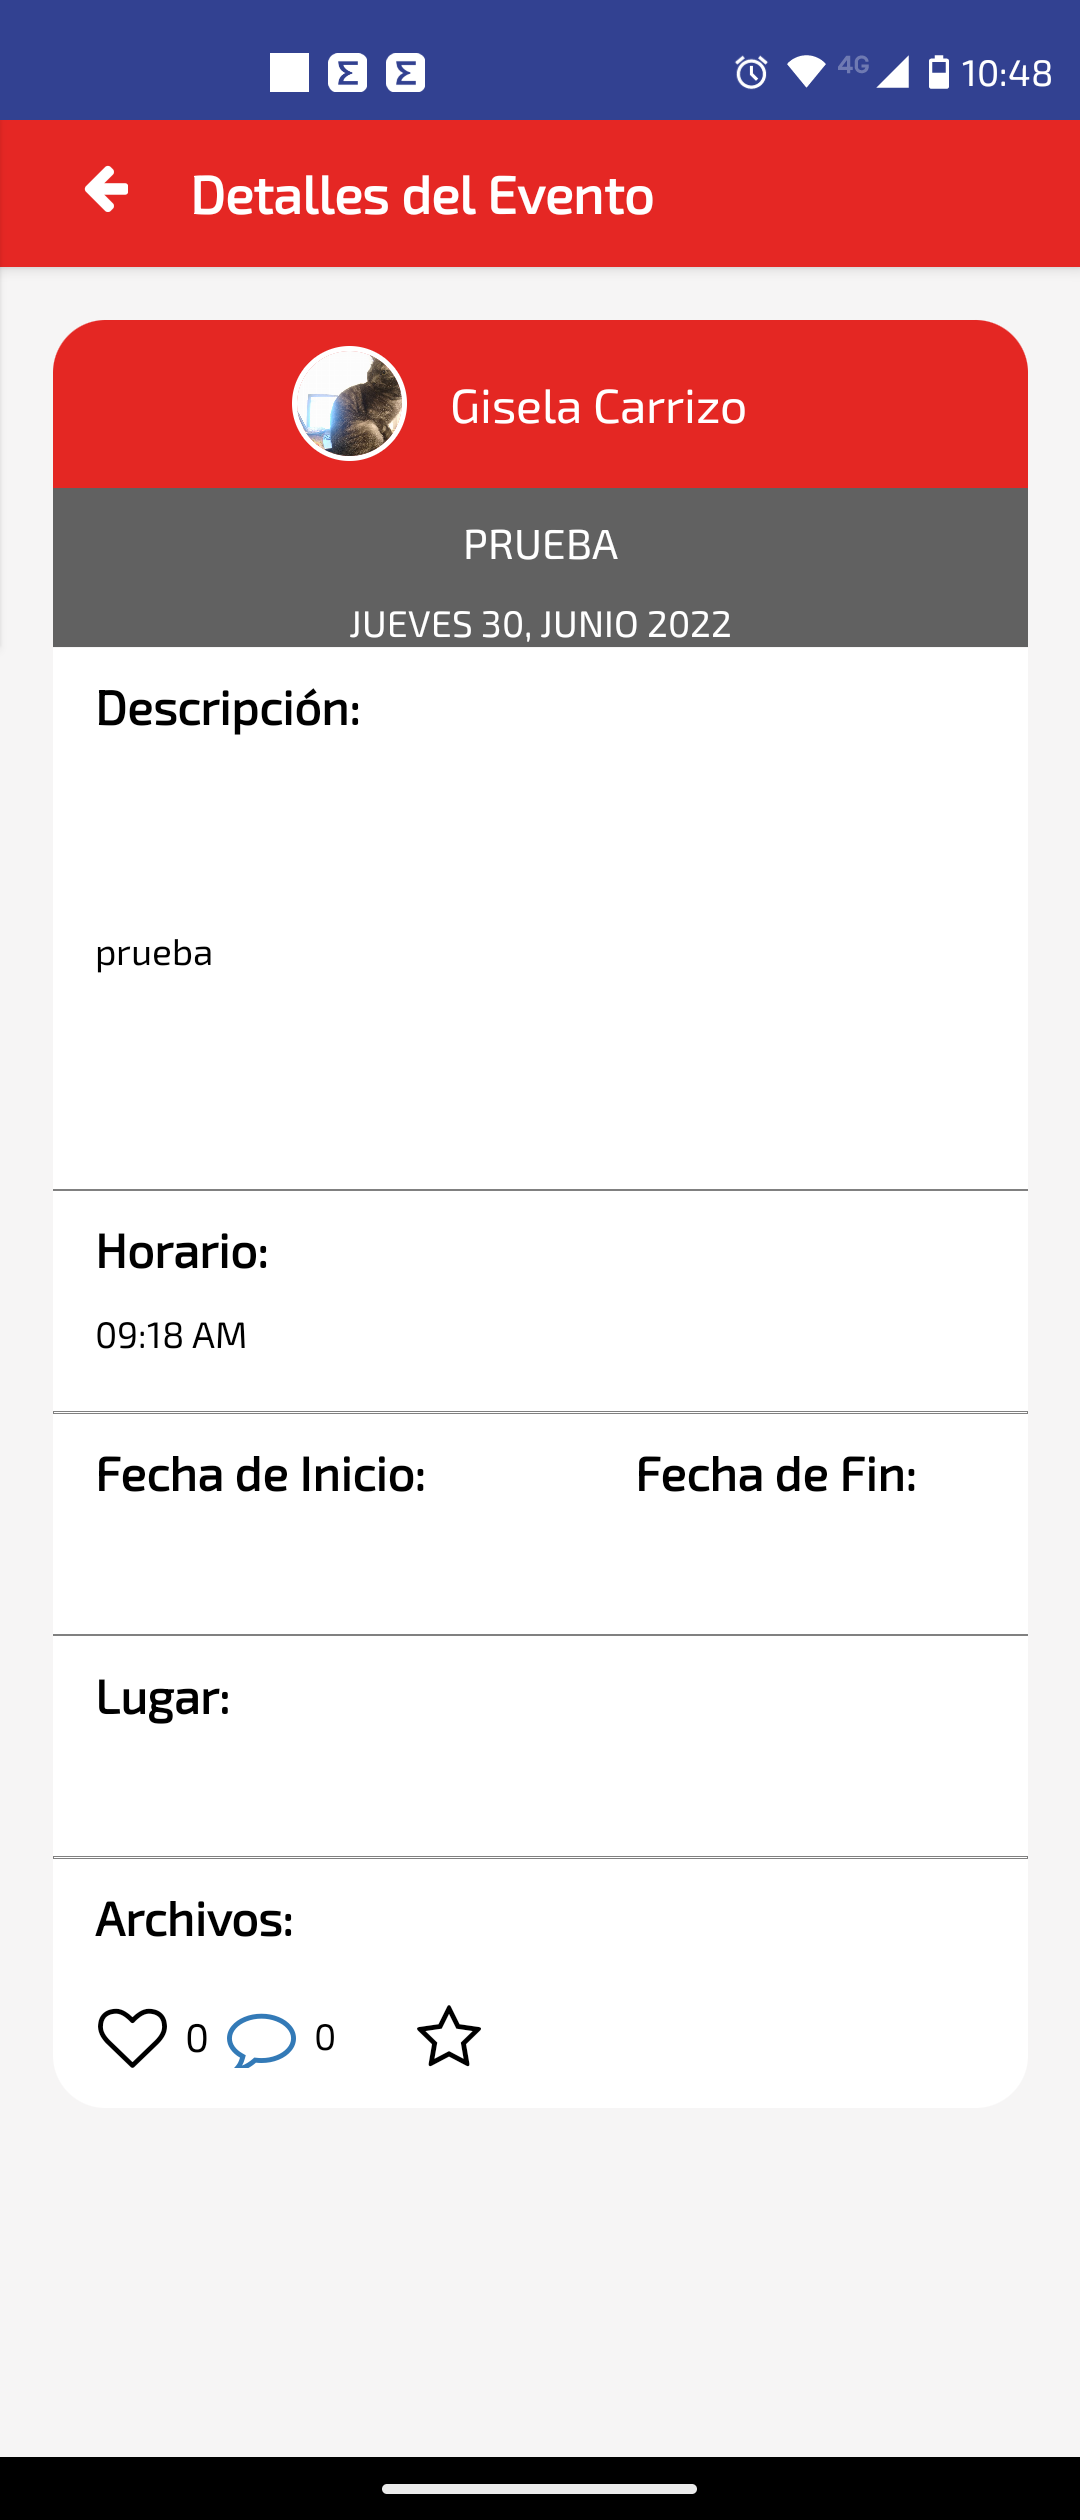
Task: Open Gisela Carrizo's profile picture
Action: click(x=349, y=404)
